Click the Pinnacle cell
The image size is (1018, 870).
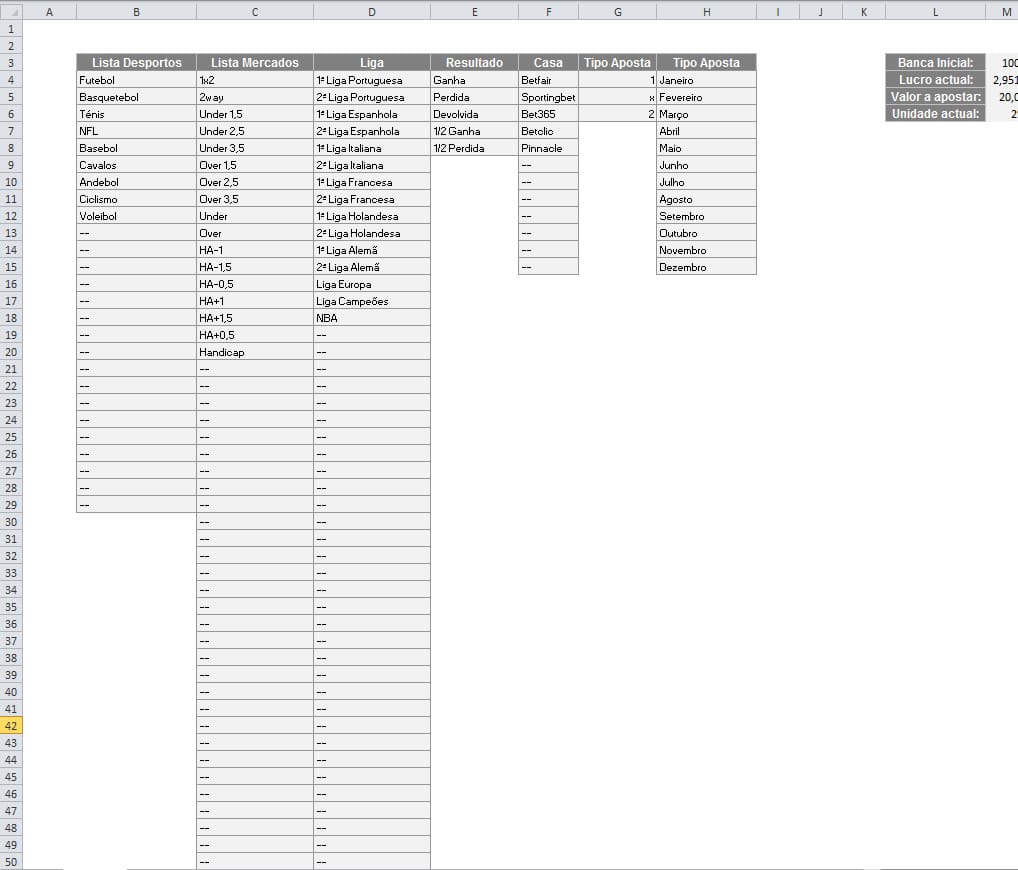pyautogui.click(x=548, y=148)
